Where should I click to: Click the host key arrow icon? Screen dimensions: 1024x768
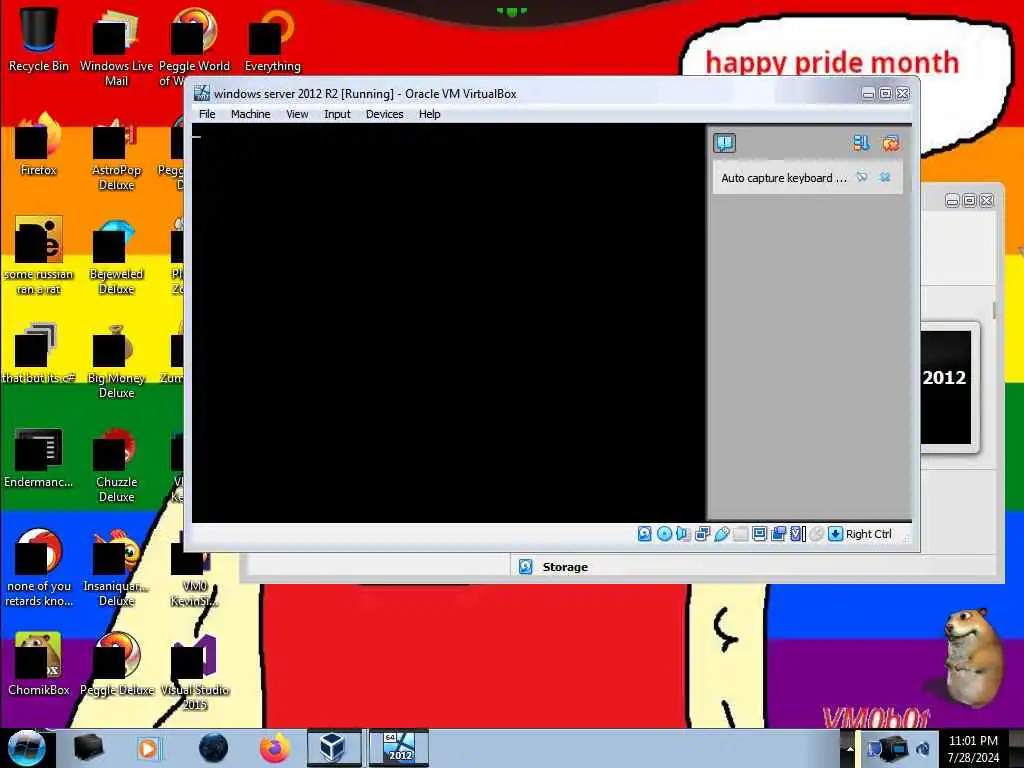click(x=835, y=534)
